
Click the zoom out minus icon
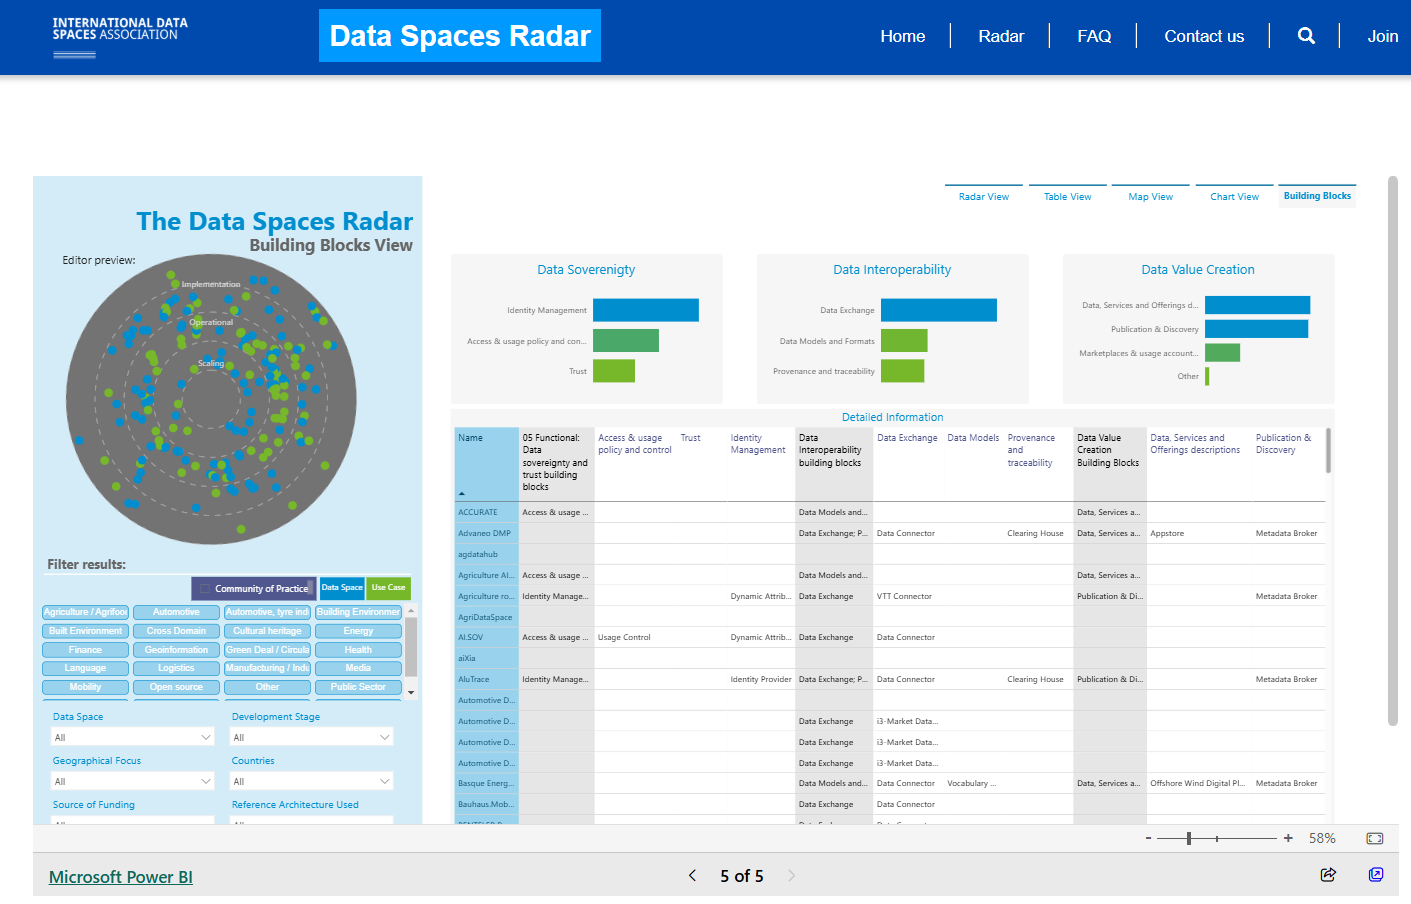(1149, 838)
